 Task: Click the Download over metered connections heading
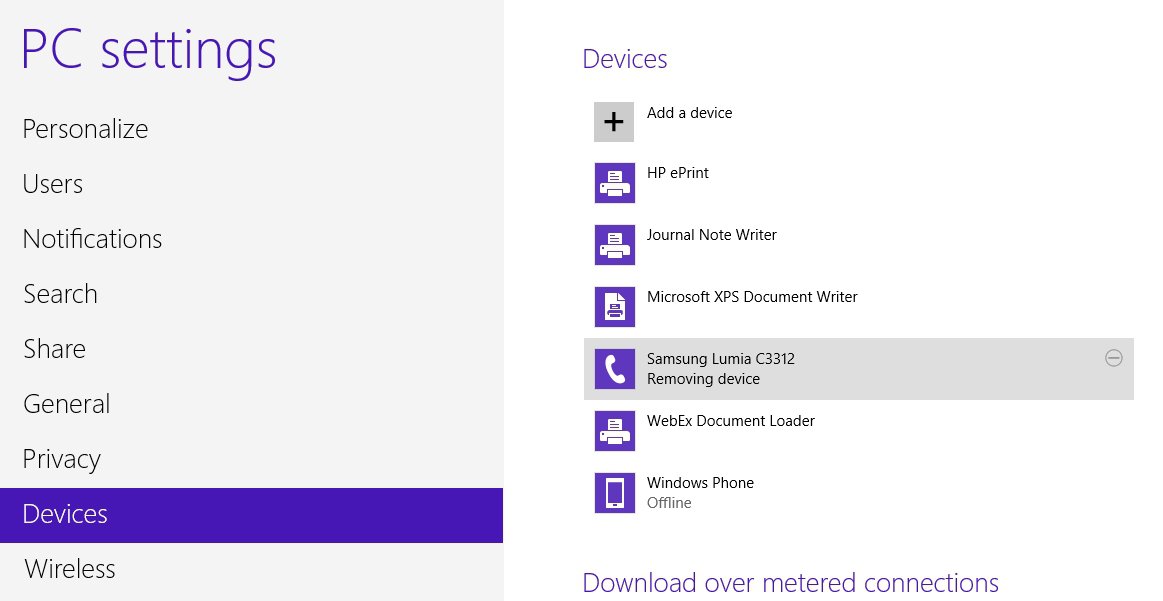click(791, 582)
